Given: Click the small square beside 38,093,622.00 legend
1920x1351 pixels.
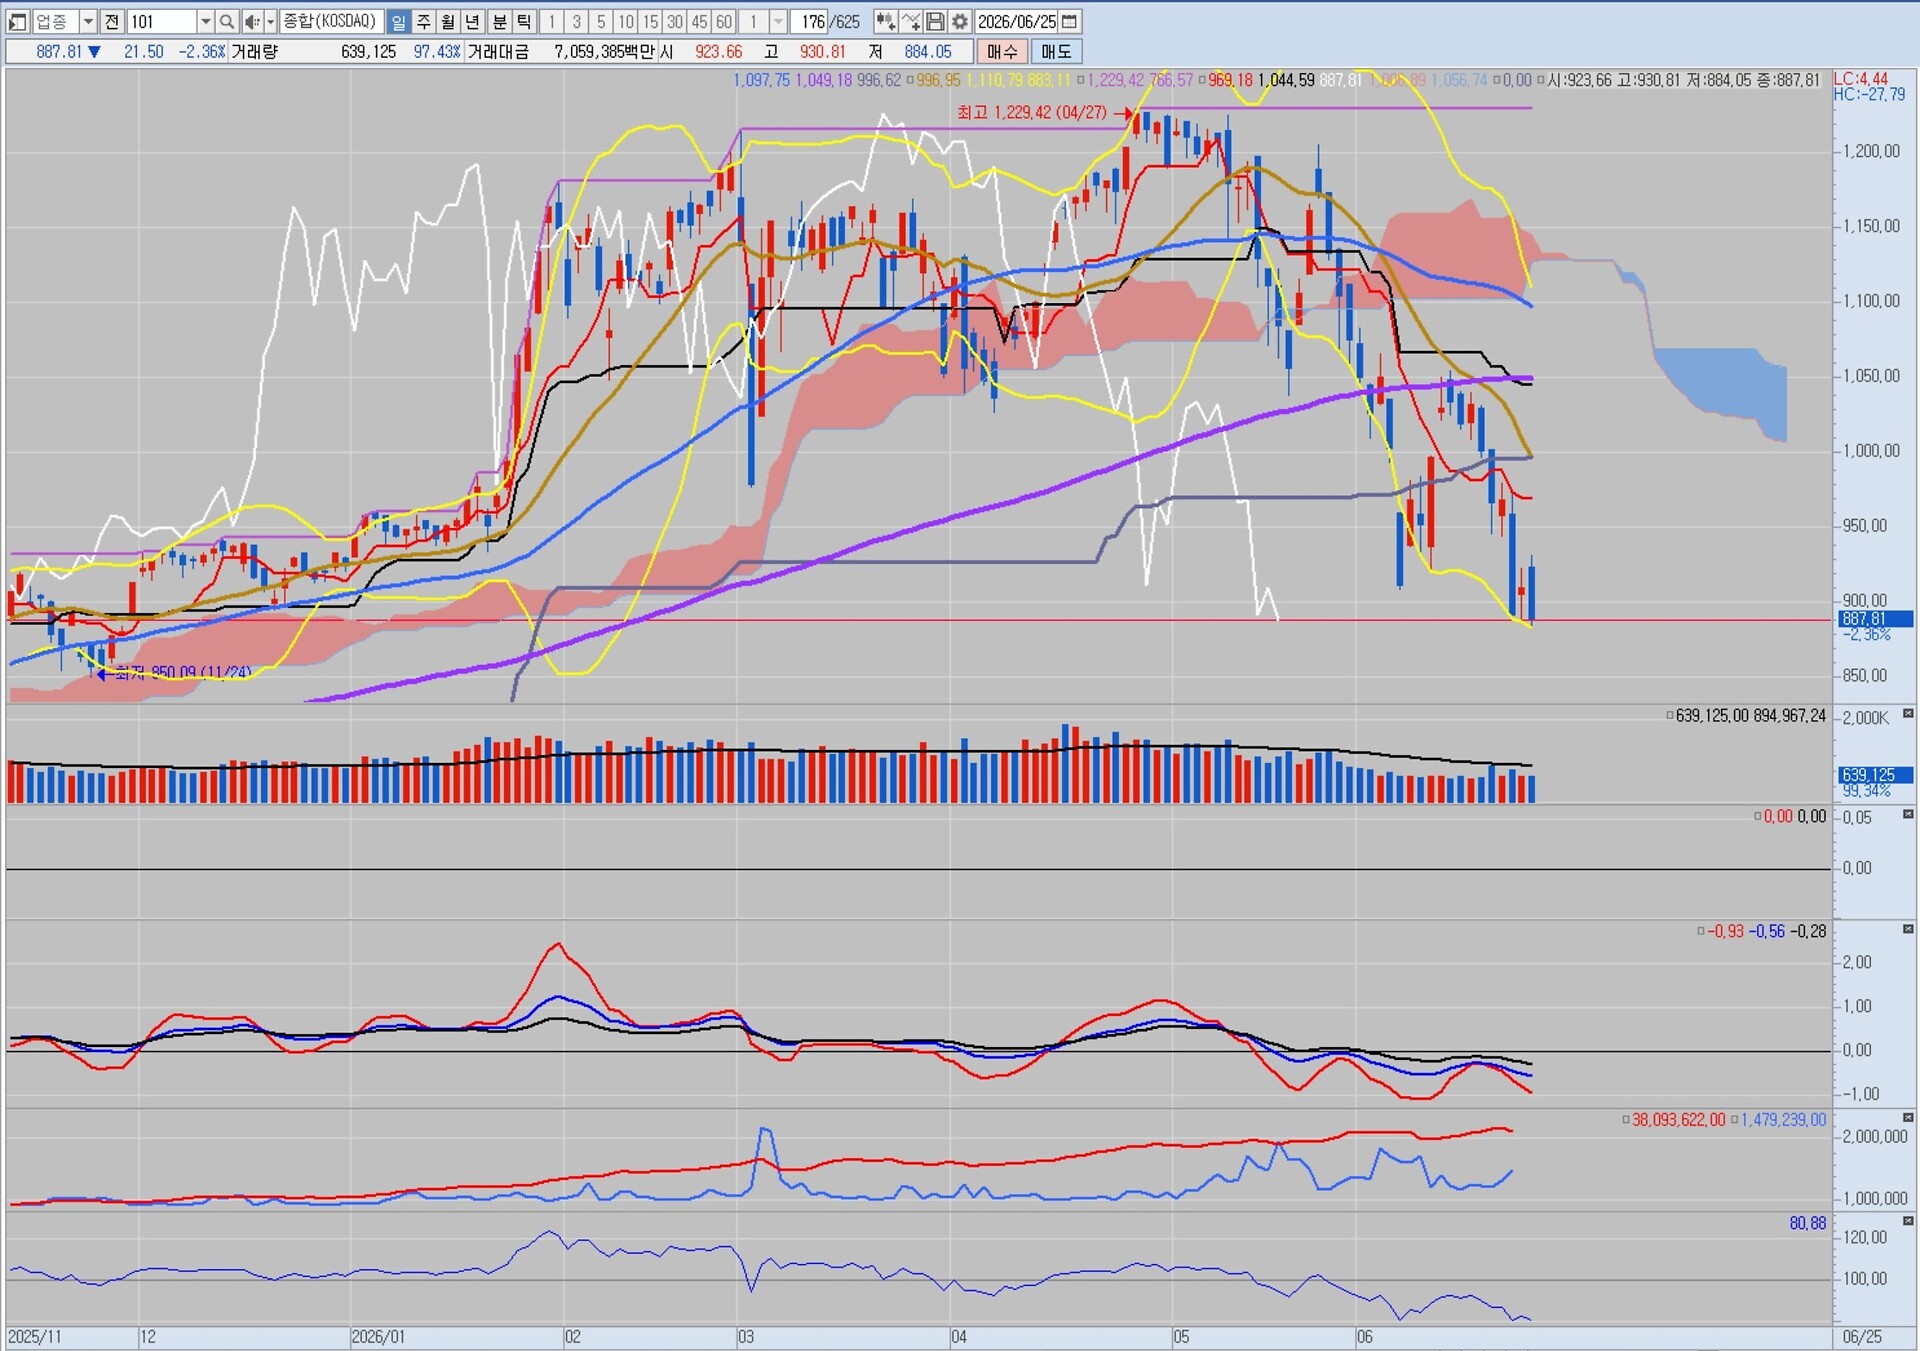Looking at the screenshot, I should coord(1626,1120).
